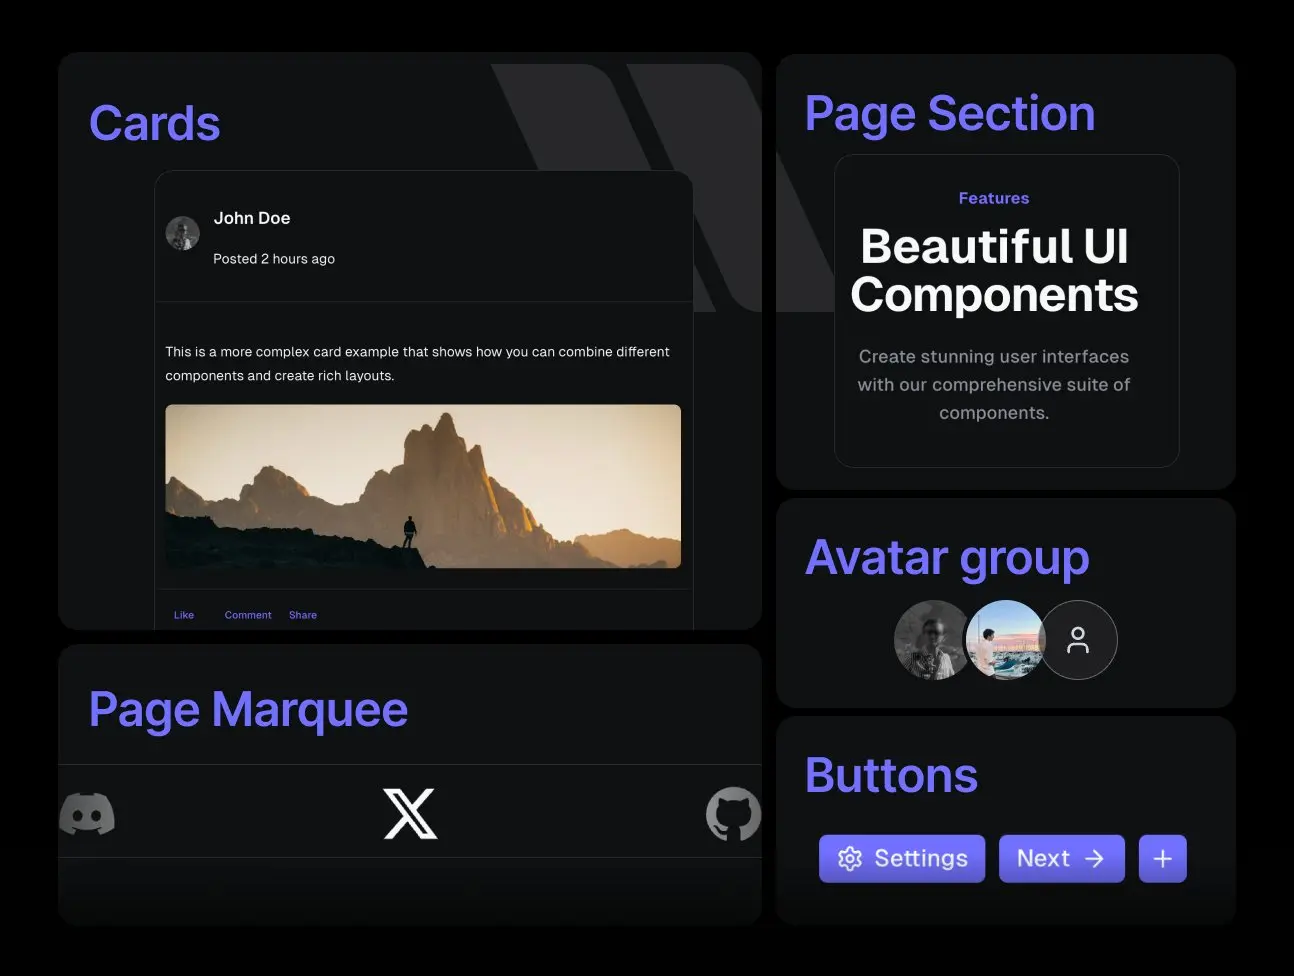The width and height of the screenshot is (1294, 976).
Task: Click the X logo in the marquee
Action: point(410,813)
